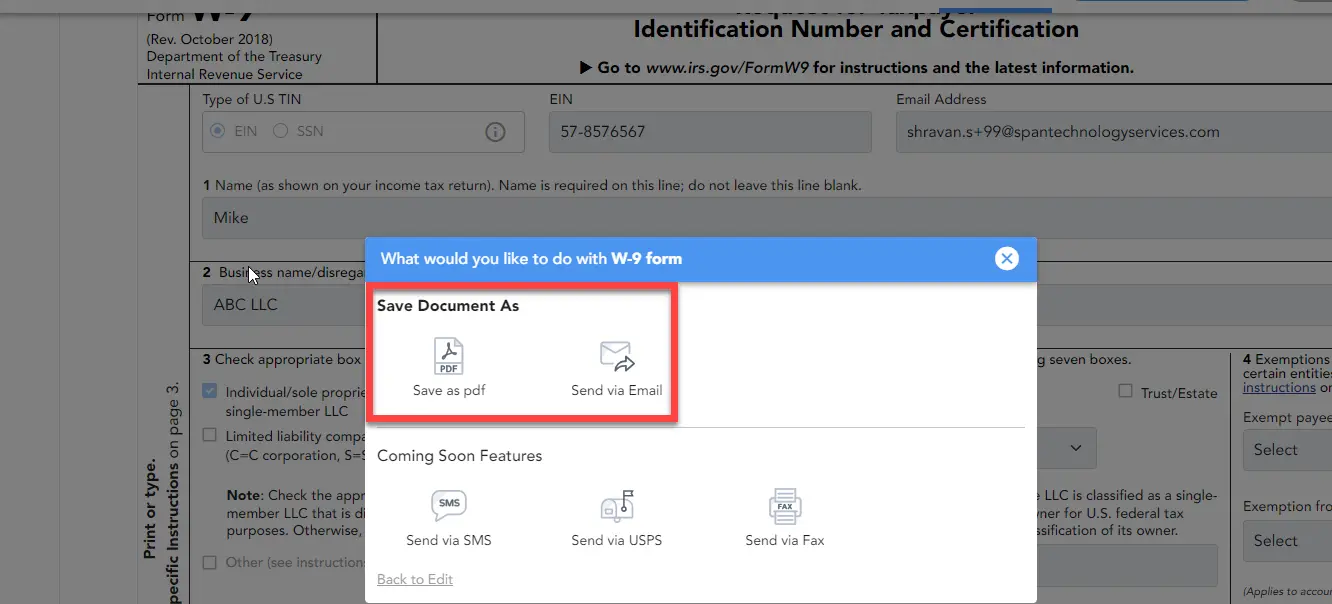Select the Send via Email icon

pyautogui.click(x=616, y=365)
